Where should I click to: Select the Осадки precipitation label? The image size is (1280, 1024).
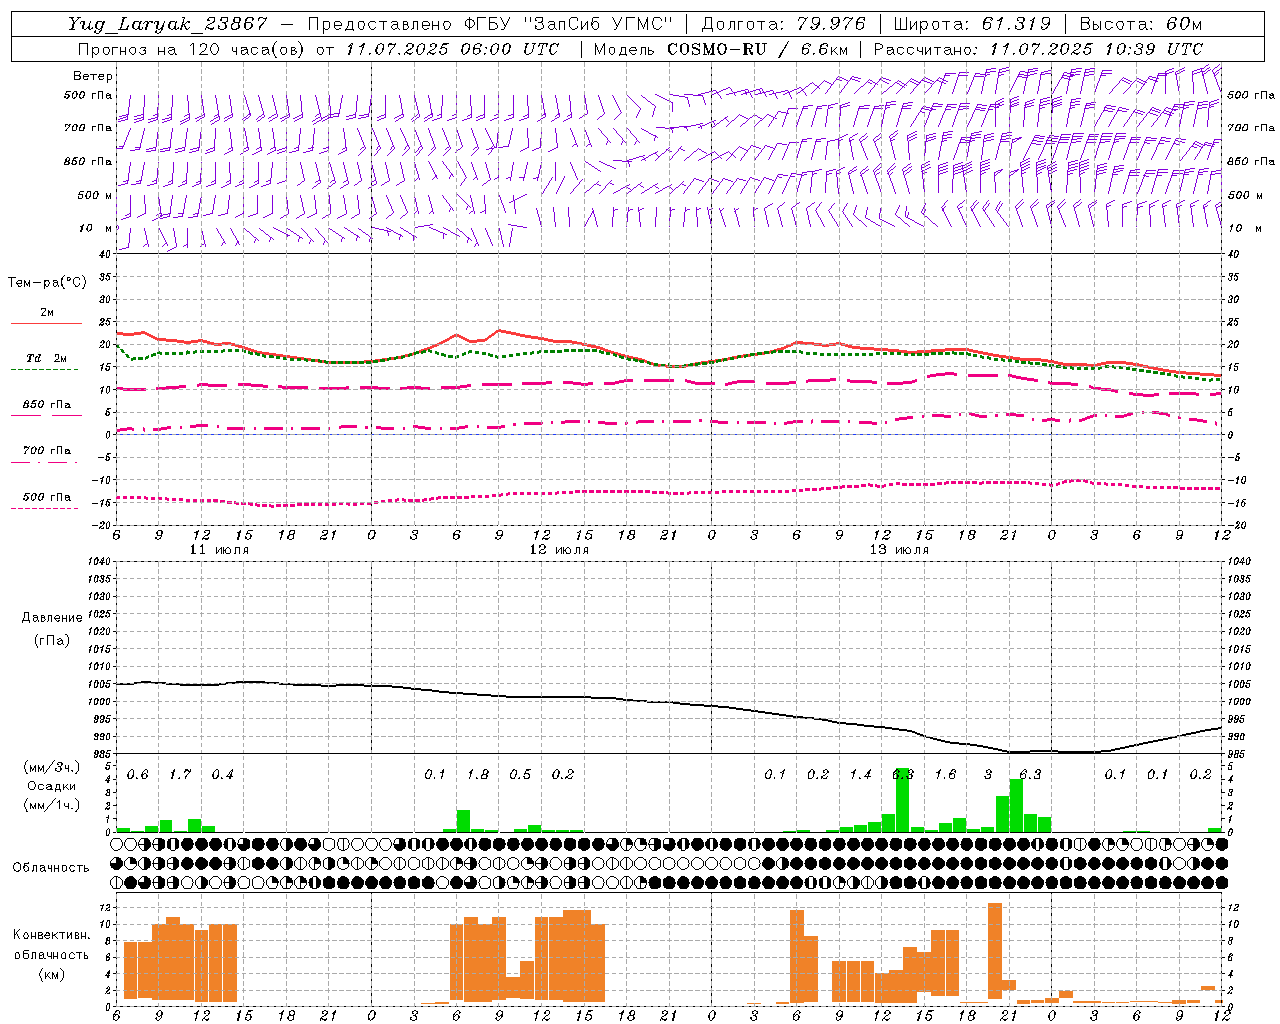52,786
